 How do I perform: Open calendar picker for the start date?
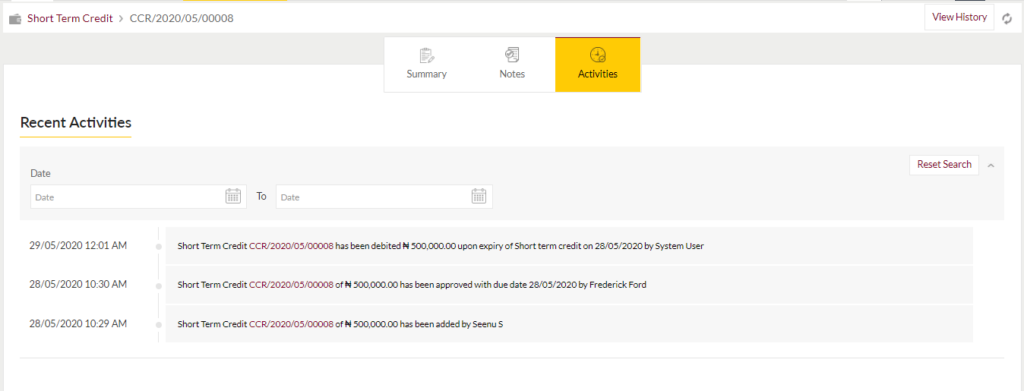tap(233, 196)
